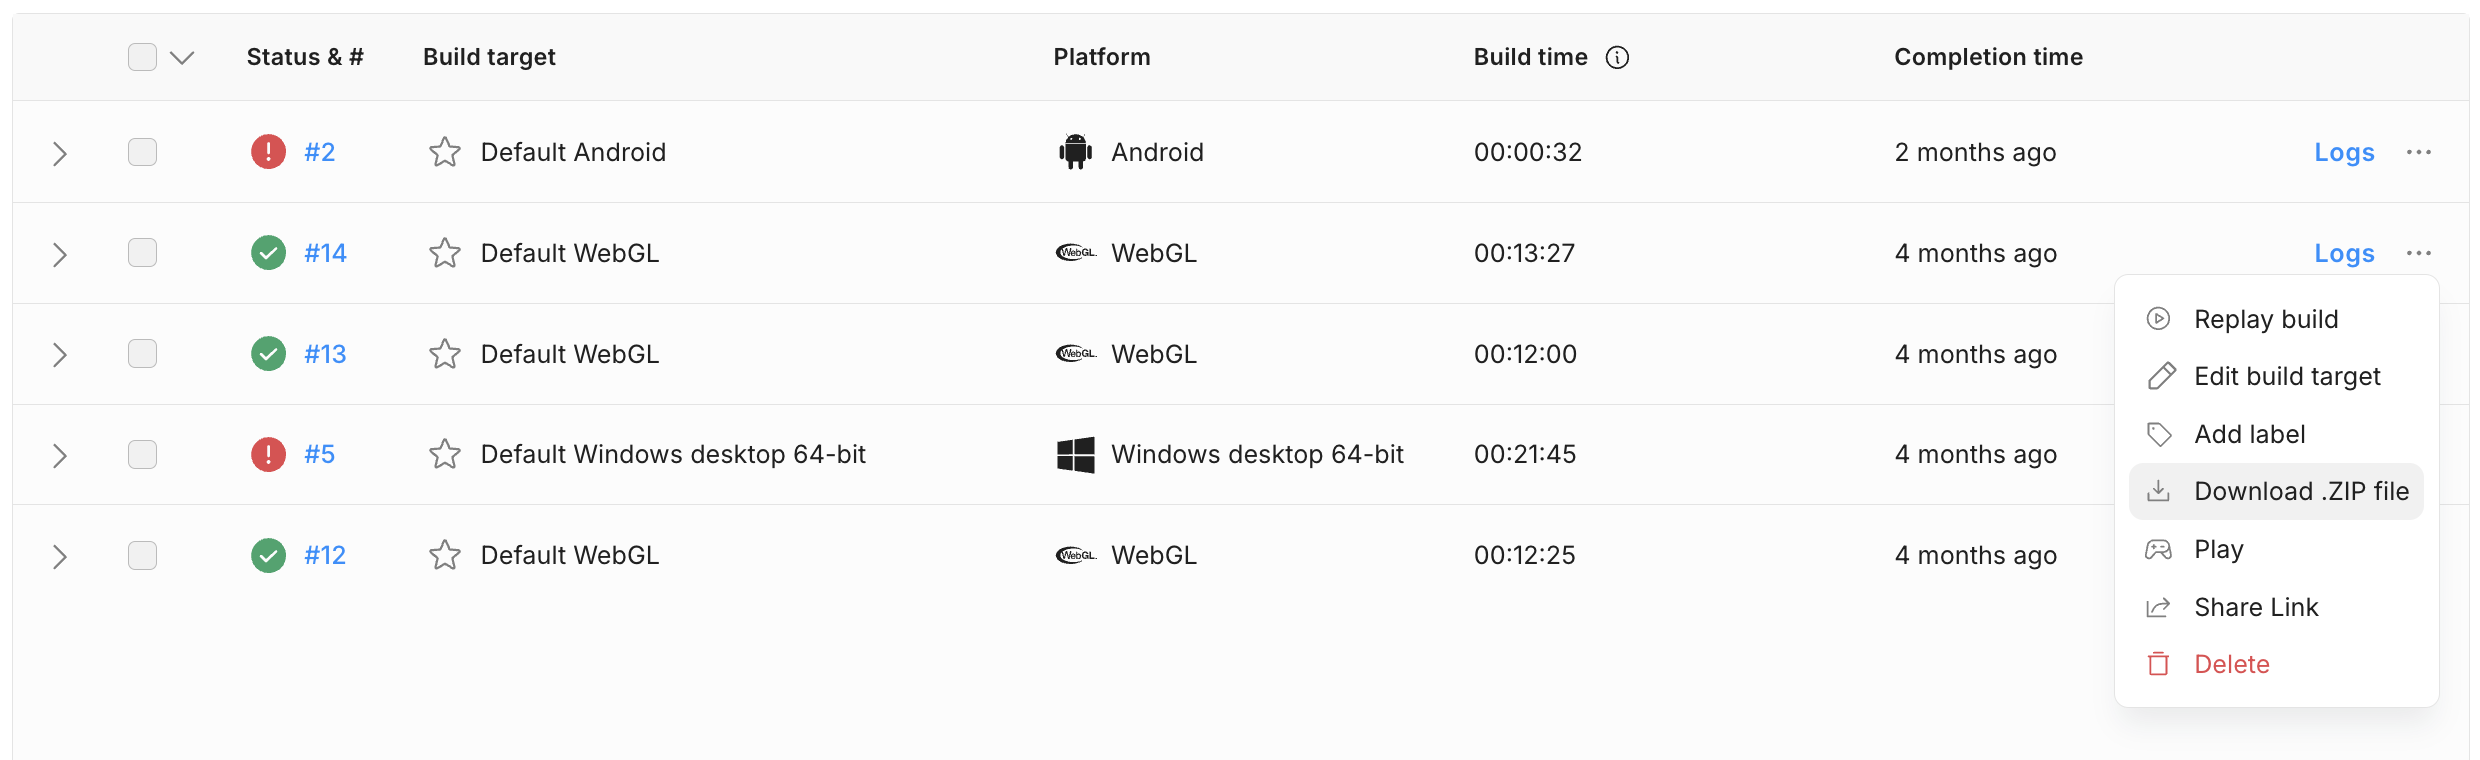Click the Android platform icon for build #2
The image size is (2480, 760).
point(1075,152)
